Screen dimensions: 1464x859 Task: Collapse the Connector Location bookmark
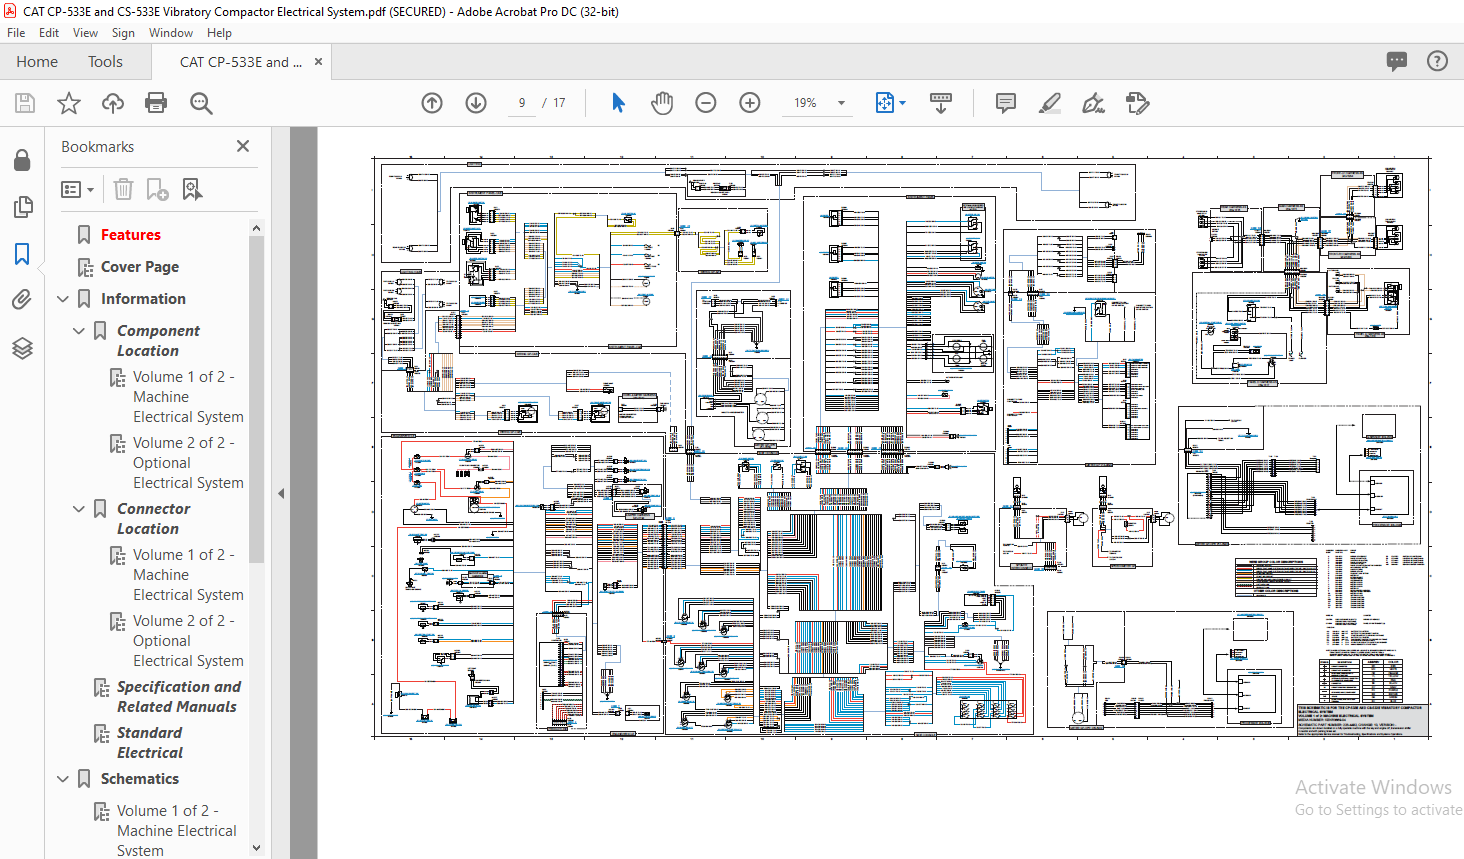pos(79,509)
